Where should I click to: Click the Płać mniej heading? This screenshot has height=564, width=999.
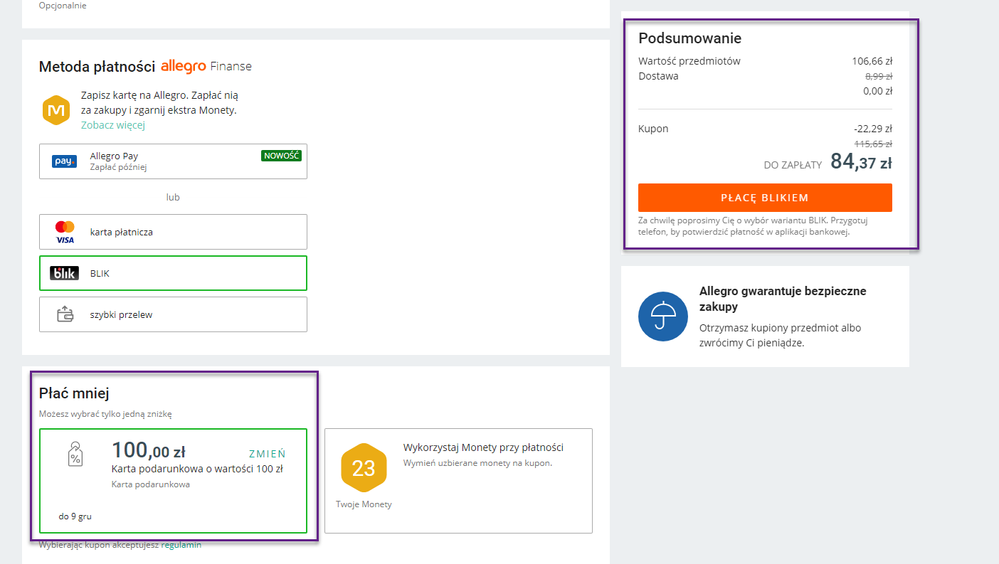click(x=74, y=393)
